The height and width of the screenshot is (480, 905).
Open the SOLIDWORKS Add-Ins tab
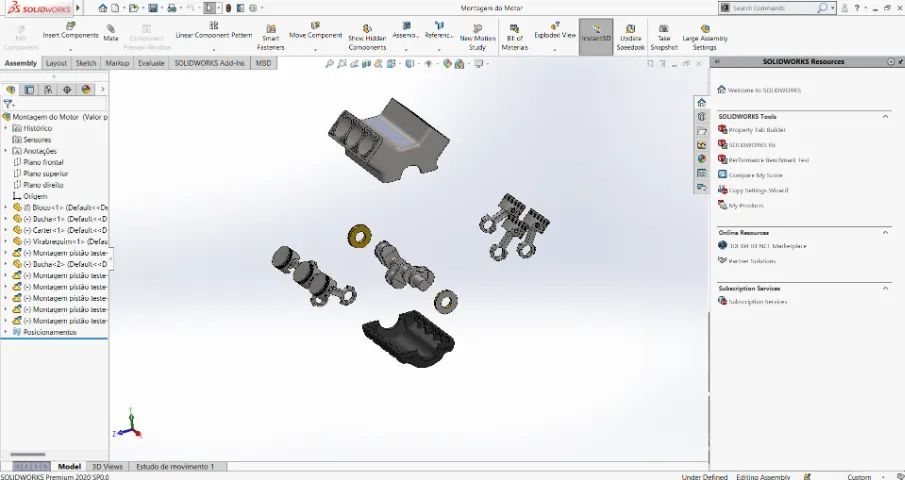210,63
